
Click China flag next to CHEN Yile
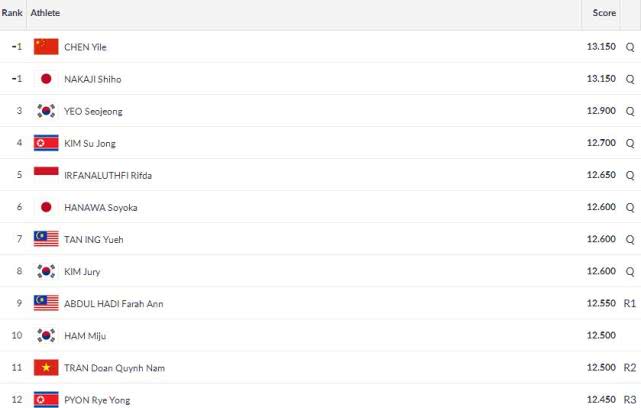[x=46, y=47]
